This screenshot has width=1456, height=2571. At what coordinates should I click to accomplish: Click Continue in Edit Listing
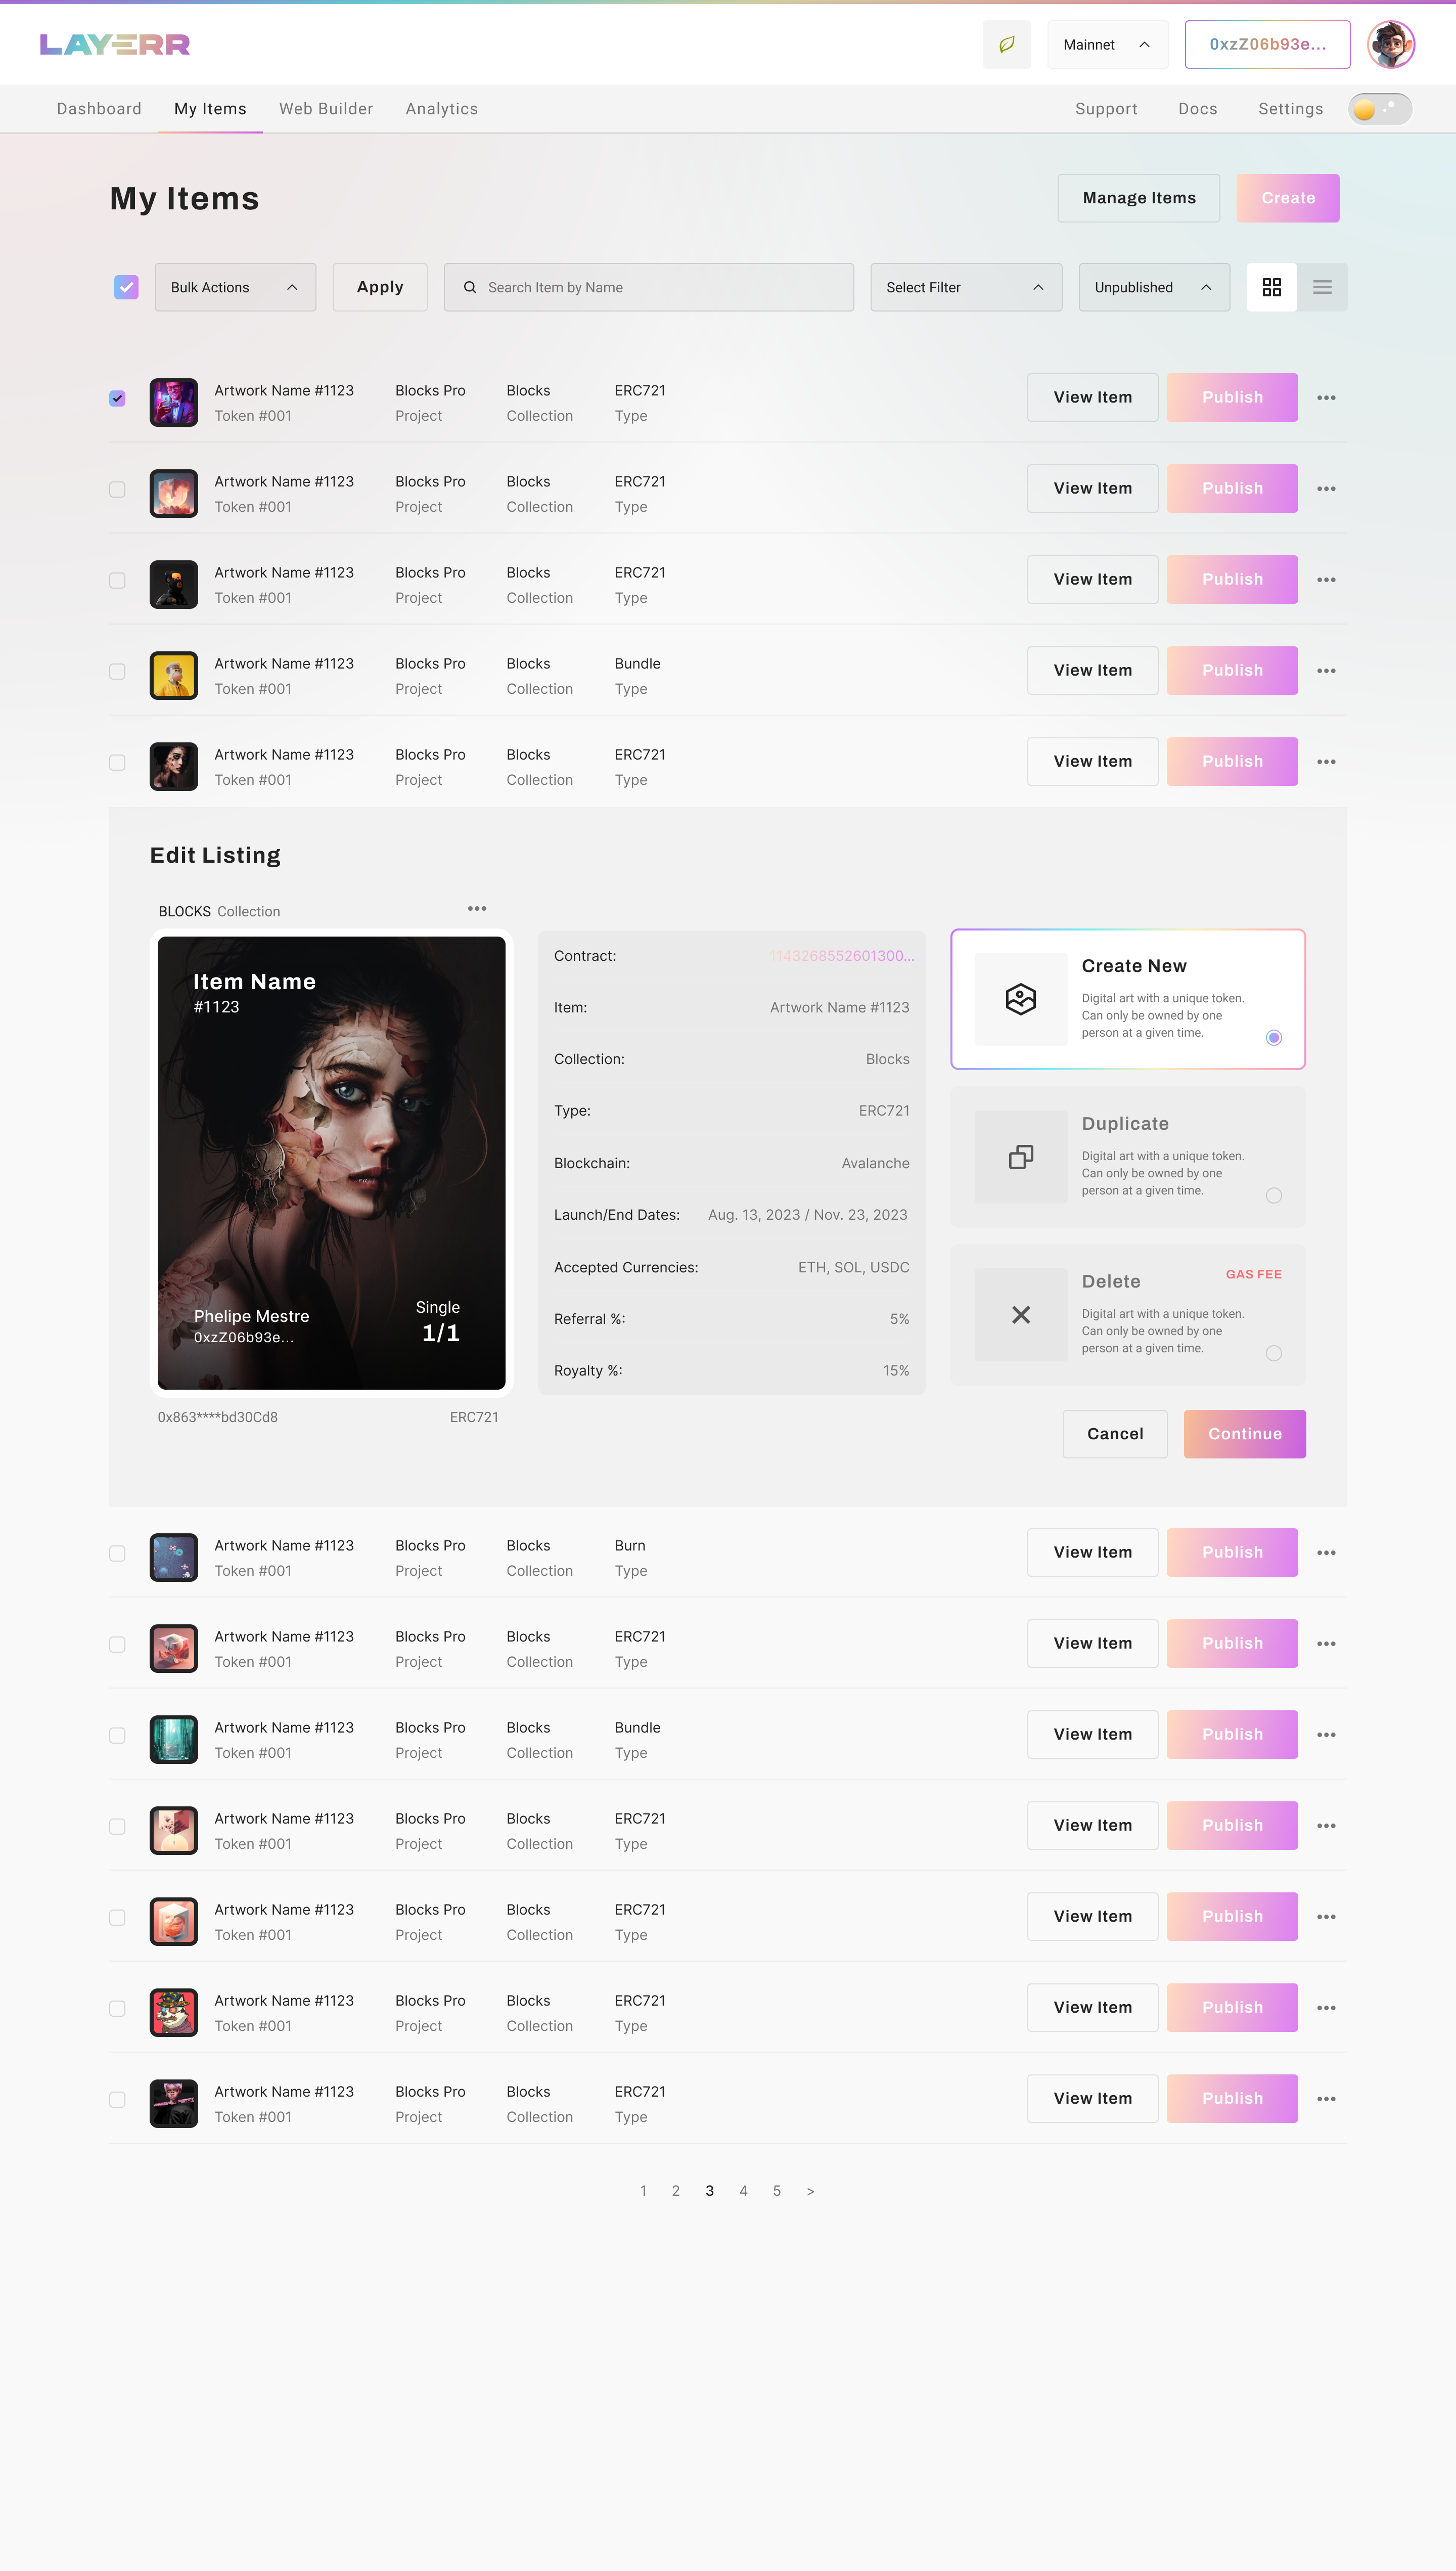[x=1244, y=1434]
